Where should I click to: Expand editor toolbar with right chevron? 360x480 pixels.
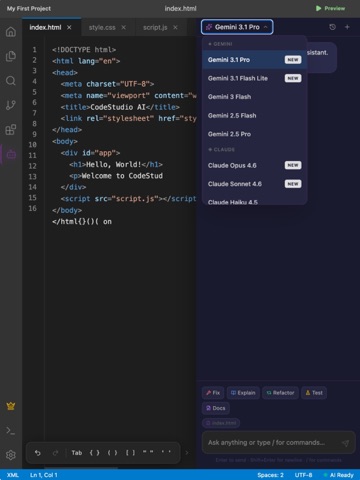pos(187,453)
